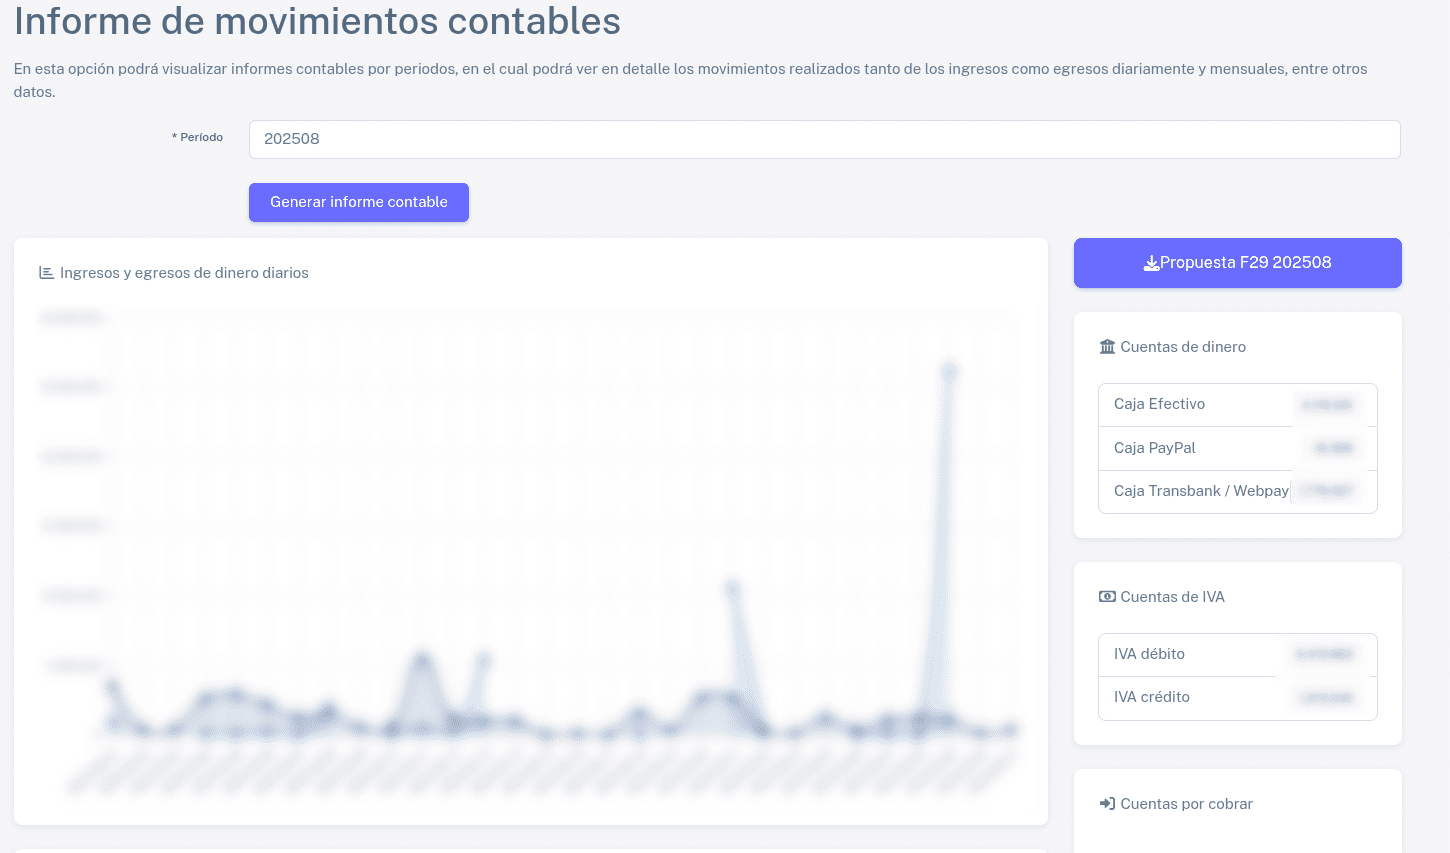Click the blurred amount next to Caja Efectivo
Viewport: 1450px width, 853px height.
click(x=1326, y=404)
